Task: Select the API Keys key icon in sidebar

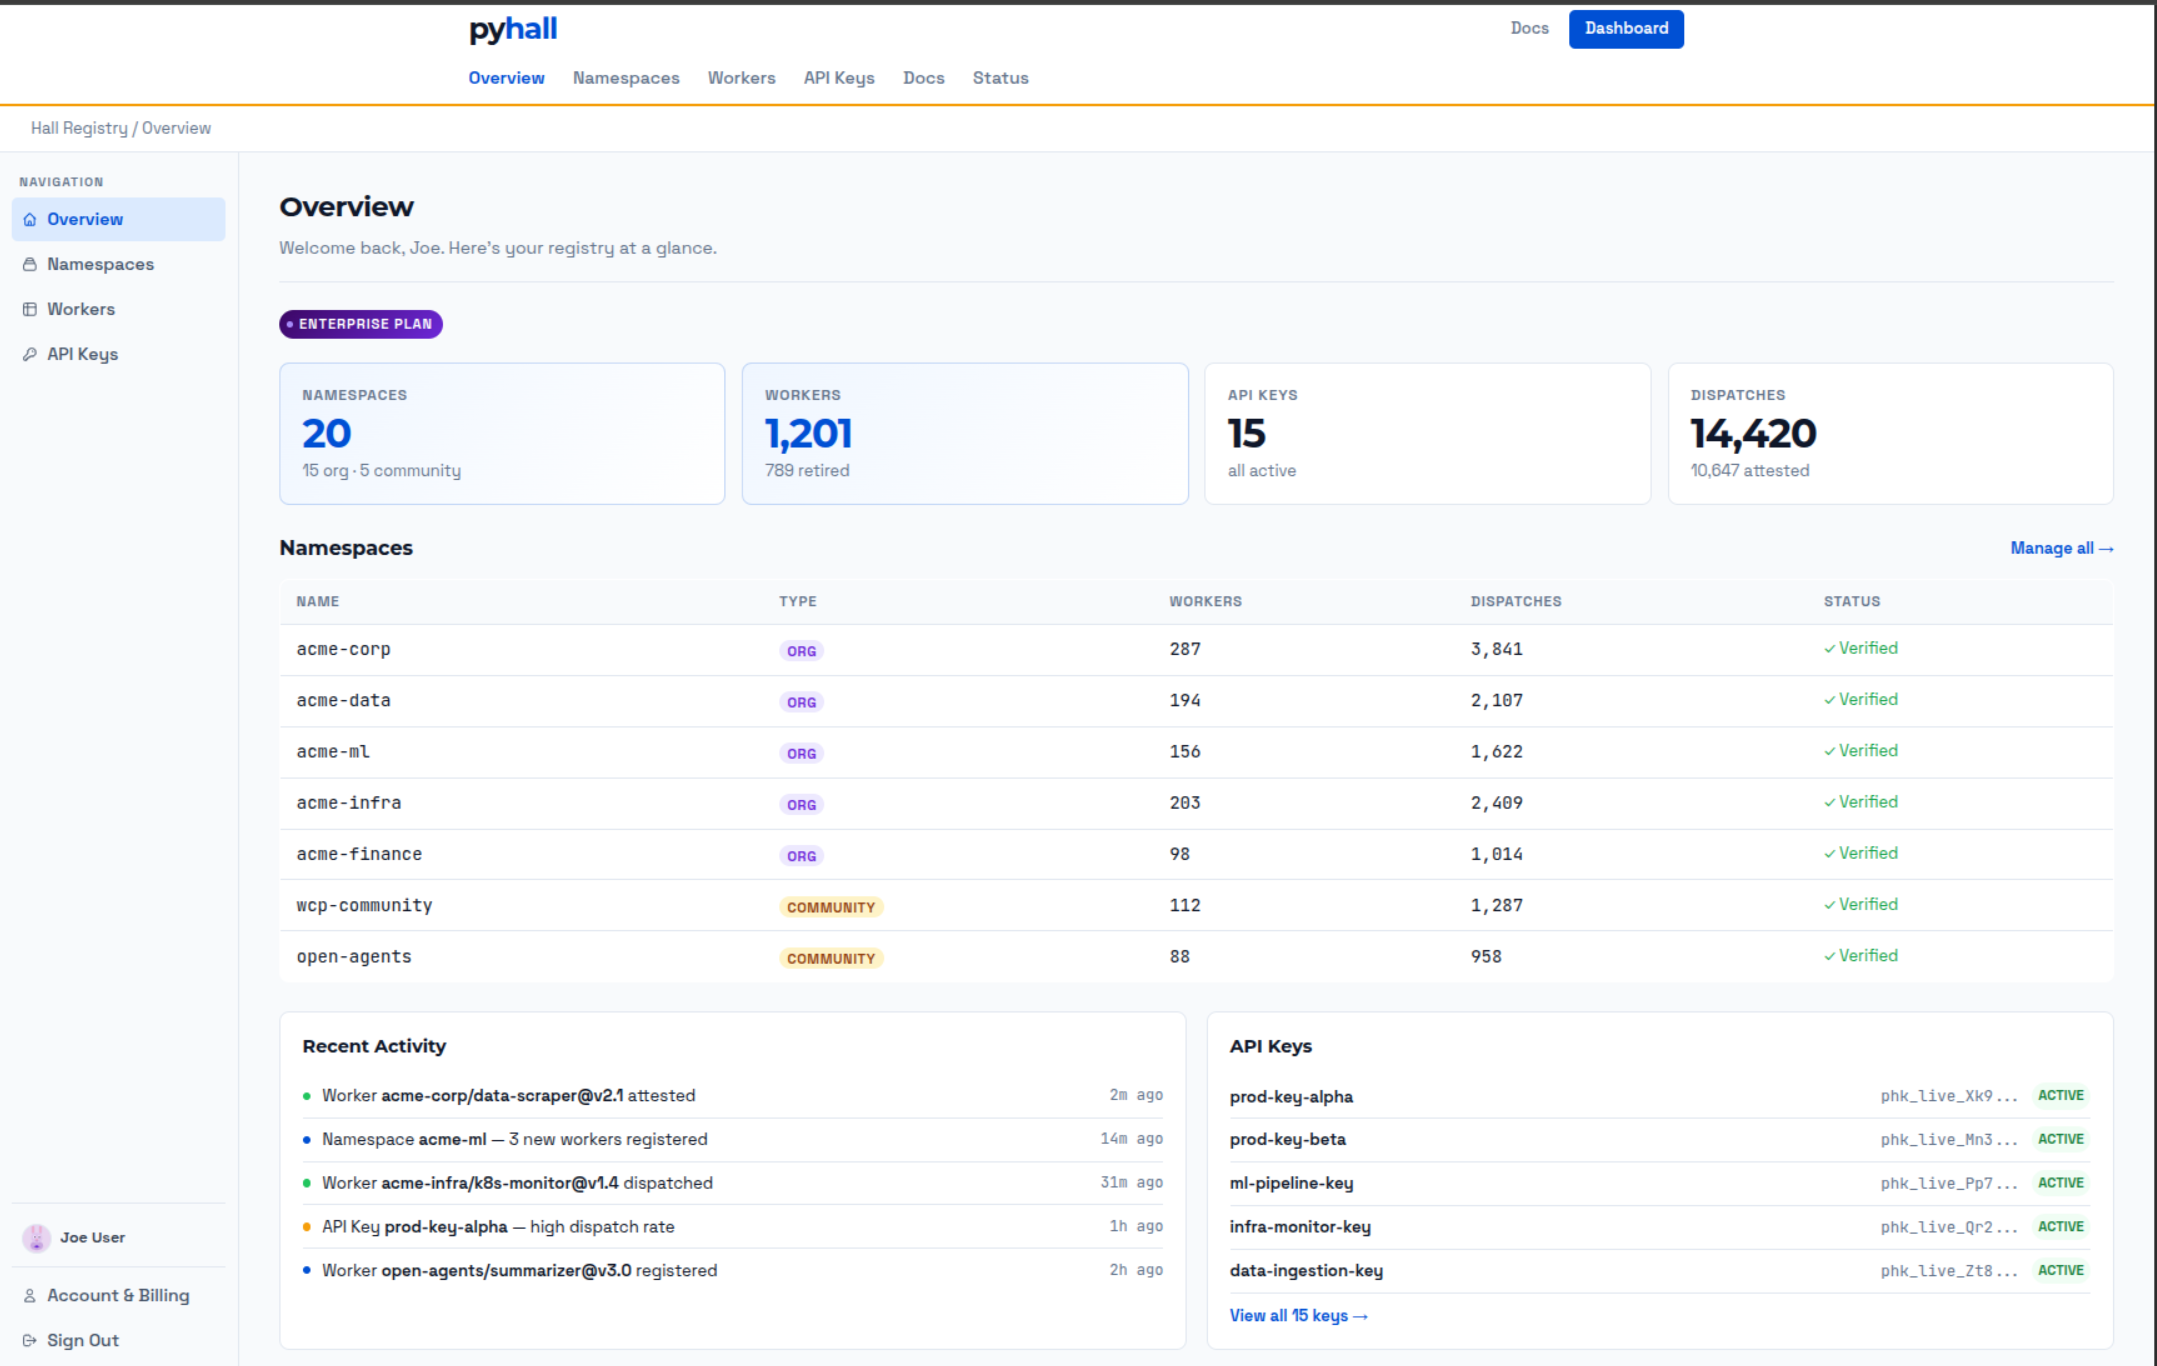Action: coord(30,353)
